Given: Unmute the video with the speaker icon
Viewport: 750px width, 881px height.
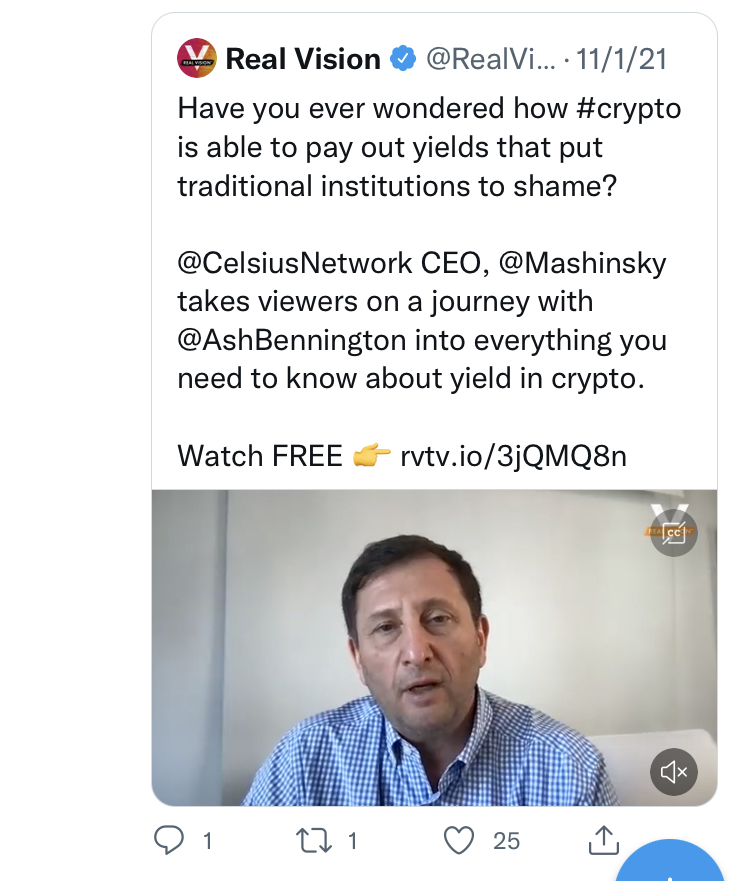Looking at the screenshot, I should [674, 771].
